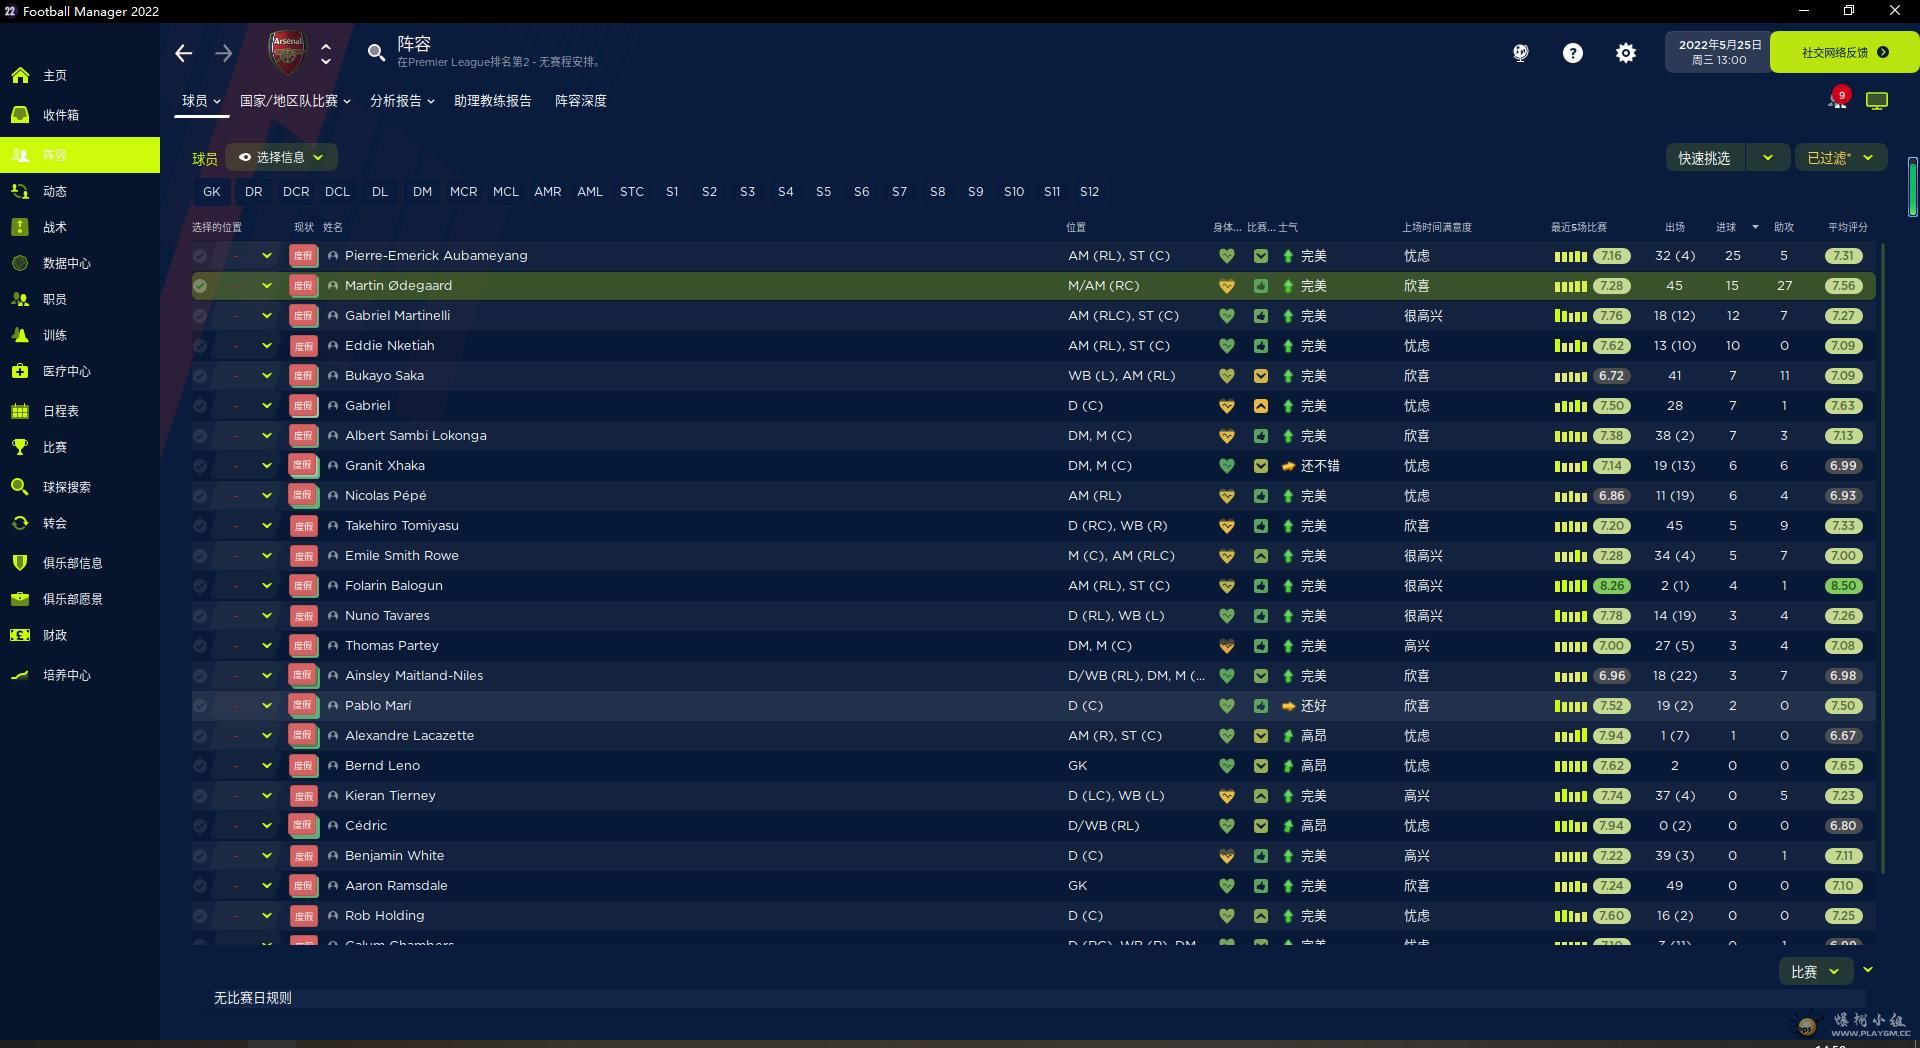
Task: Click the 社交网络反馈 continue button
Action: 1844,52
